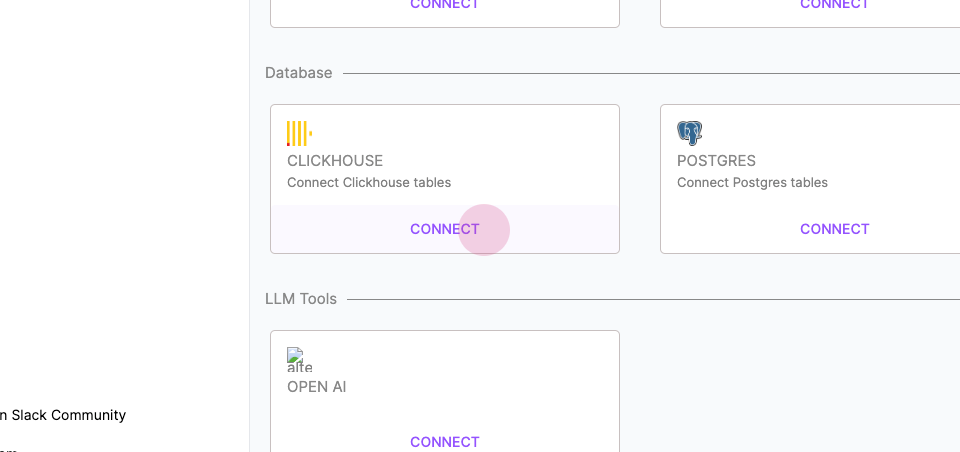Click the broken Open AI image icon
The image size is (960, 452).
click(x=299, y=360)
